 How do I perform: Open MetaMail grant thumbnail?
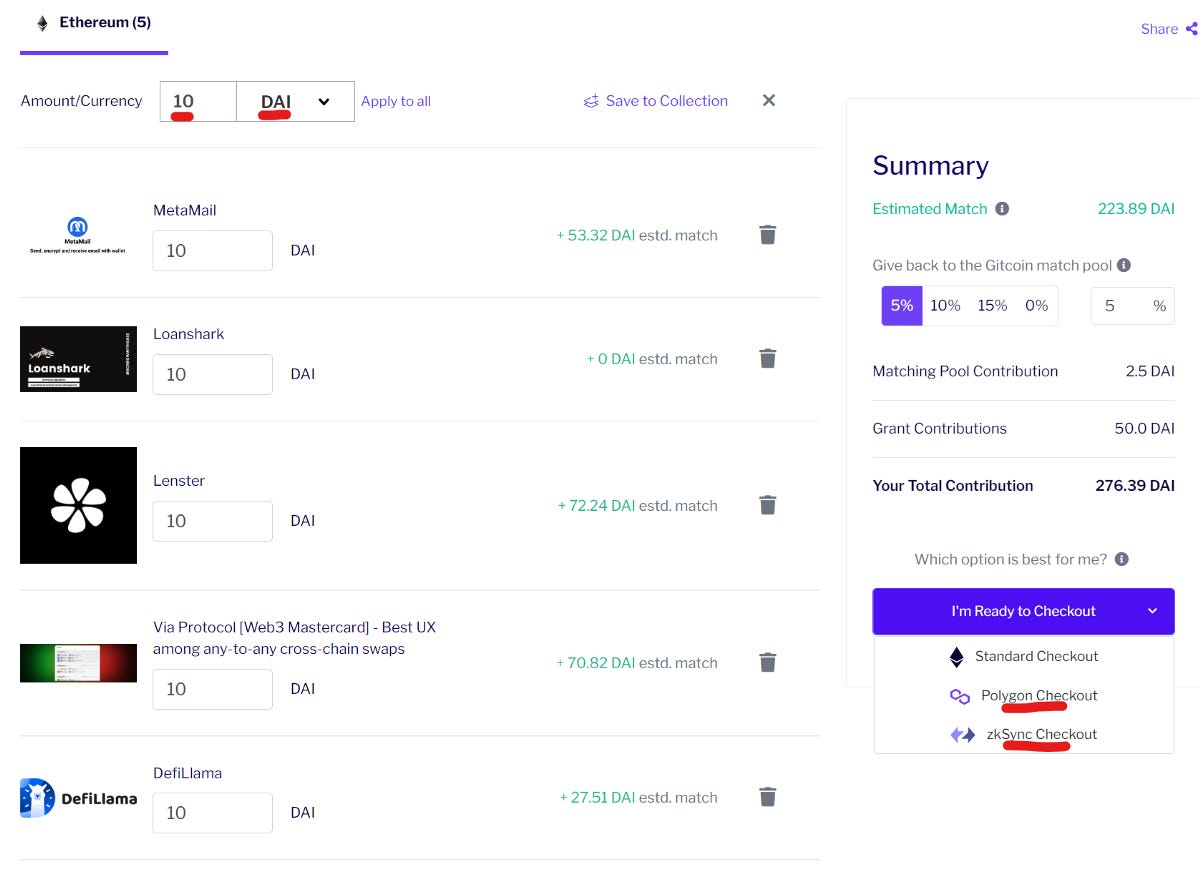[78, 235]
